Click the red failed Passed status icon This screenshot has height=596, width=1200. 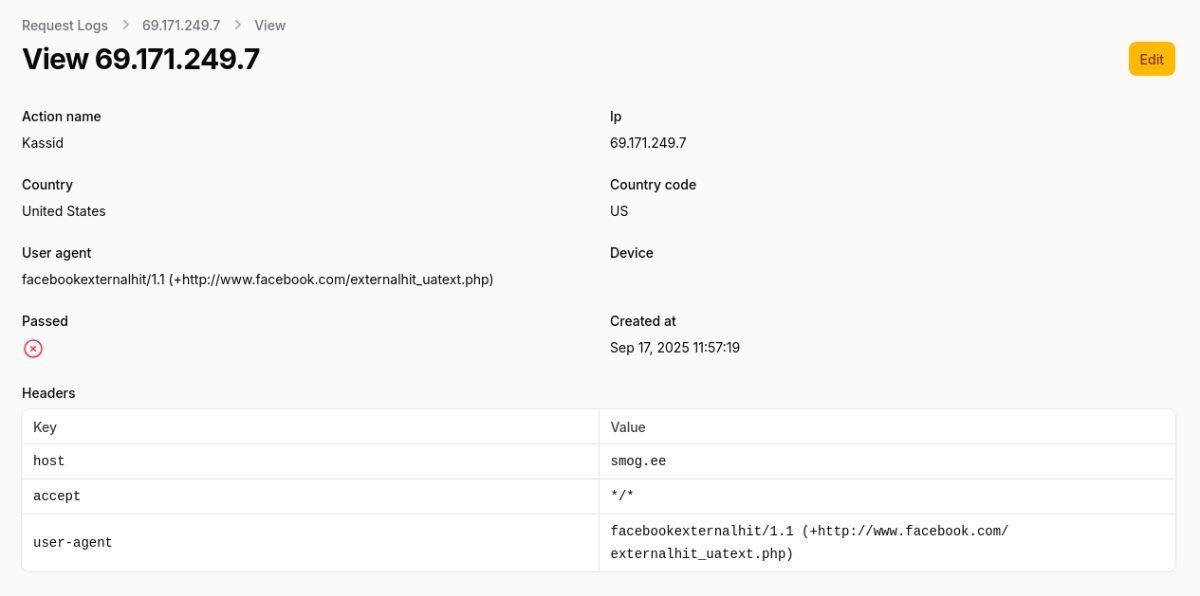pos(33,348)
